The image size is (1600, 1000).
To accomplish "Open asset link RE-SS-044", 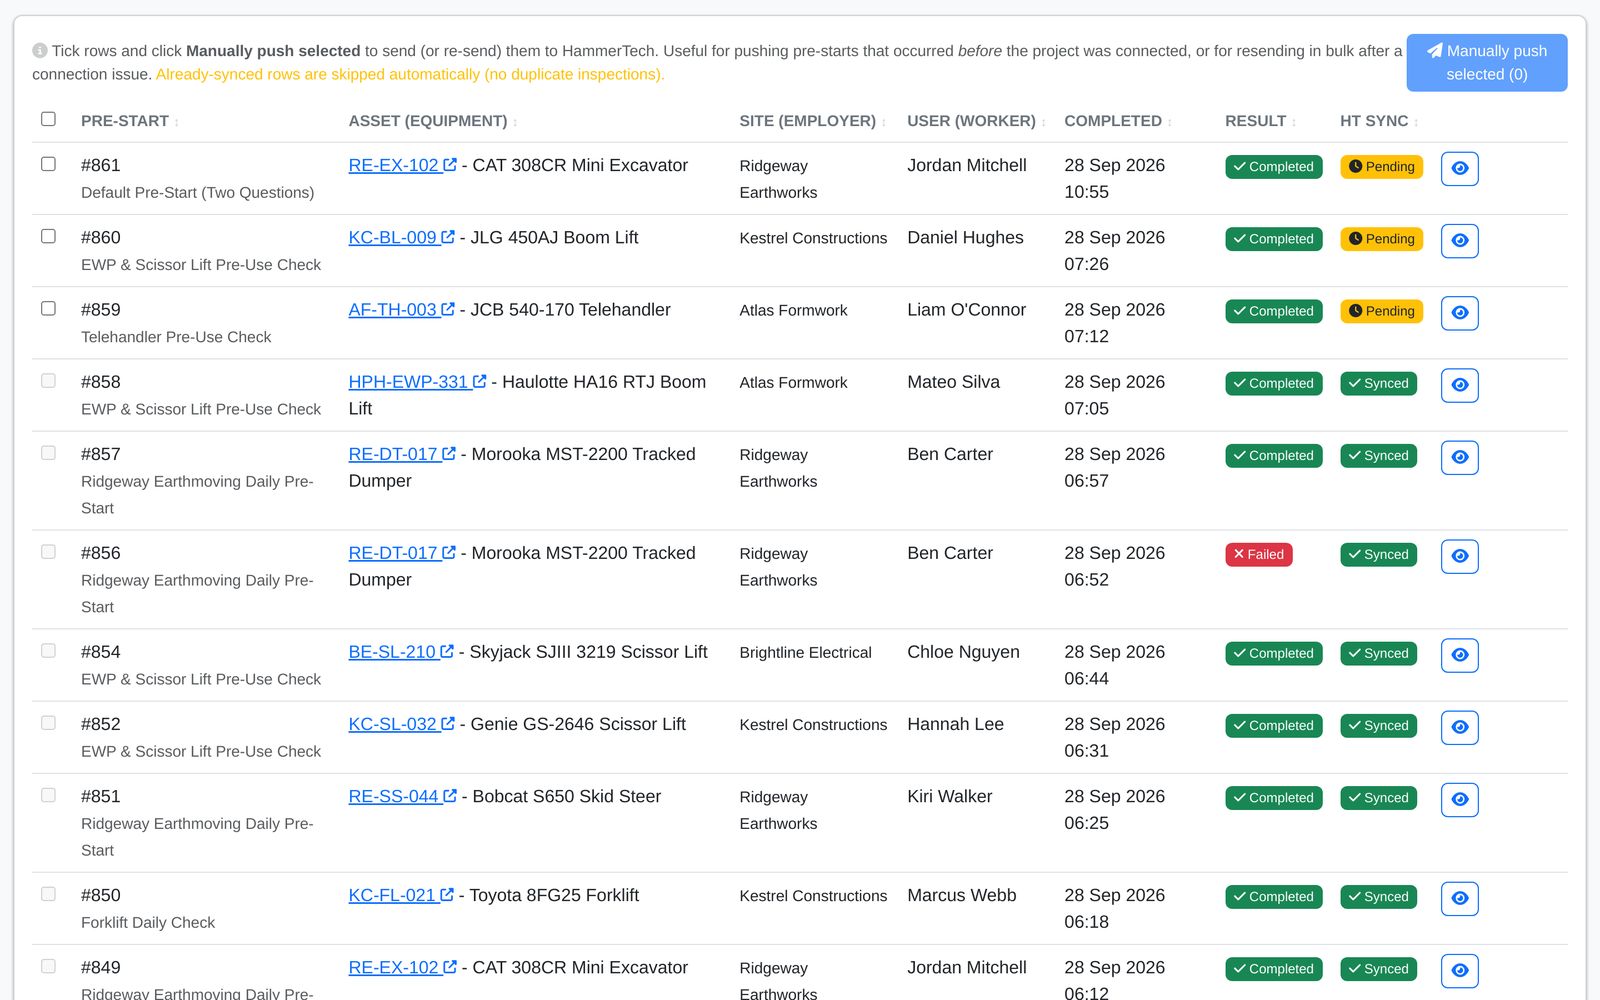I will (x=402, y=796).
